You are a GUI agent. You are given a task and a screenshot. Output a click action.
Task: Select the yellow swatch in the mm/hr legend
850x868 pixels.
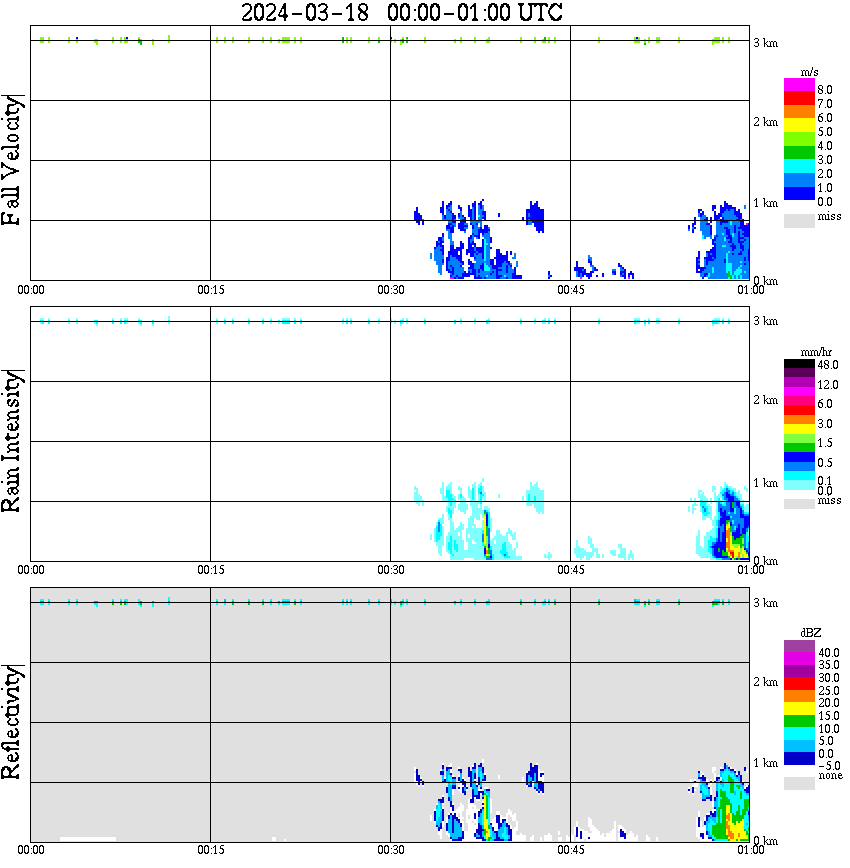[x=800, y=429]
